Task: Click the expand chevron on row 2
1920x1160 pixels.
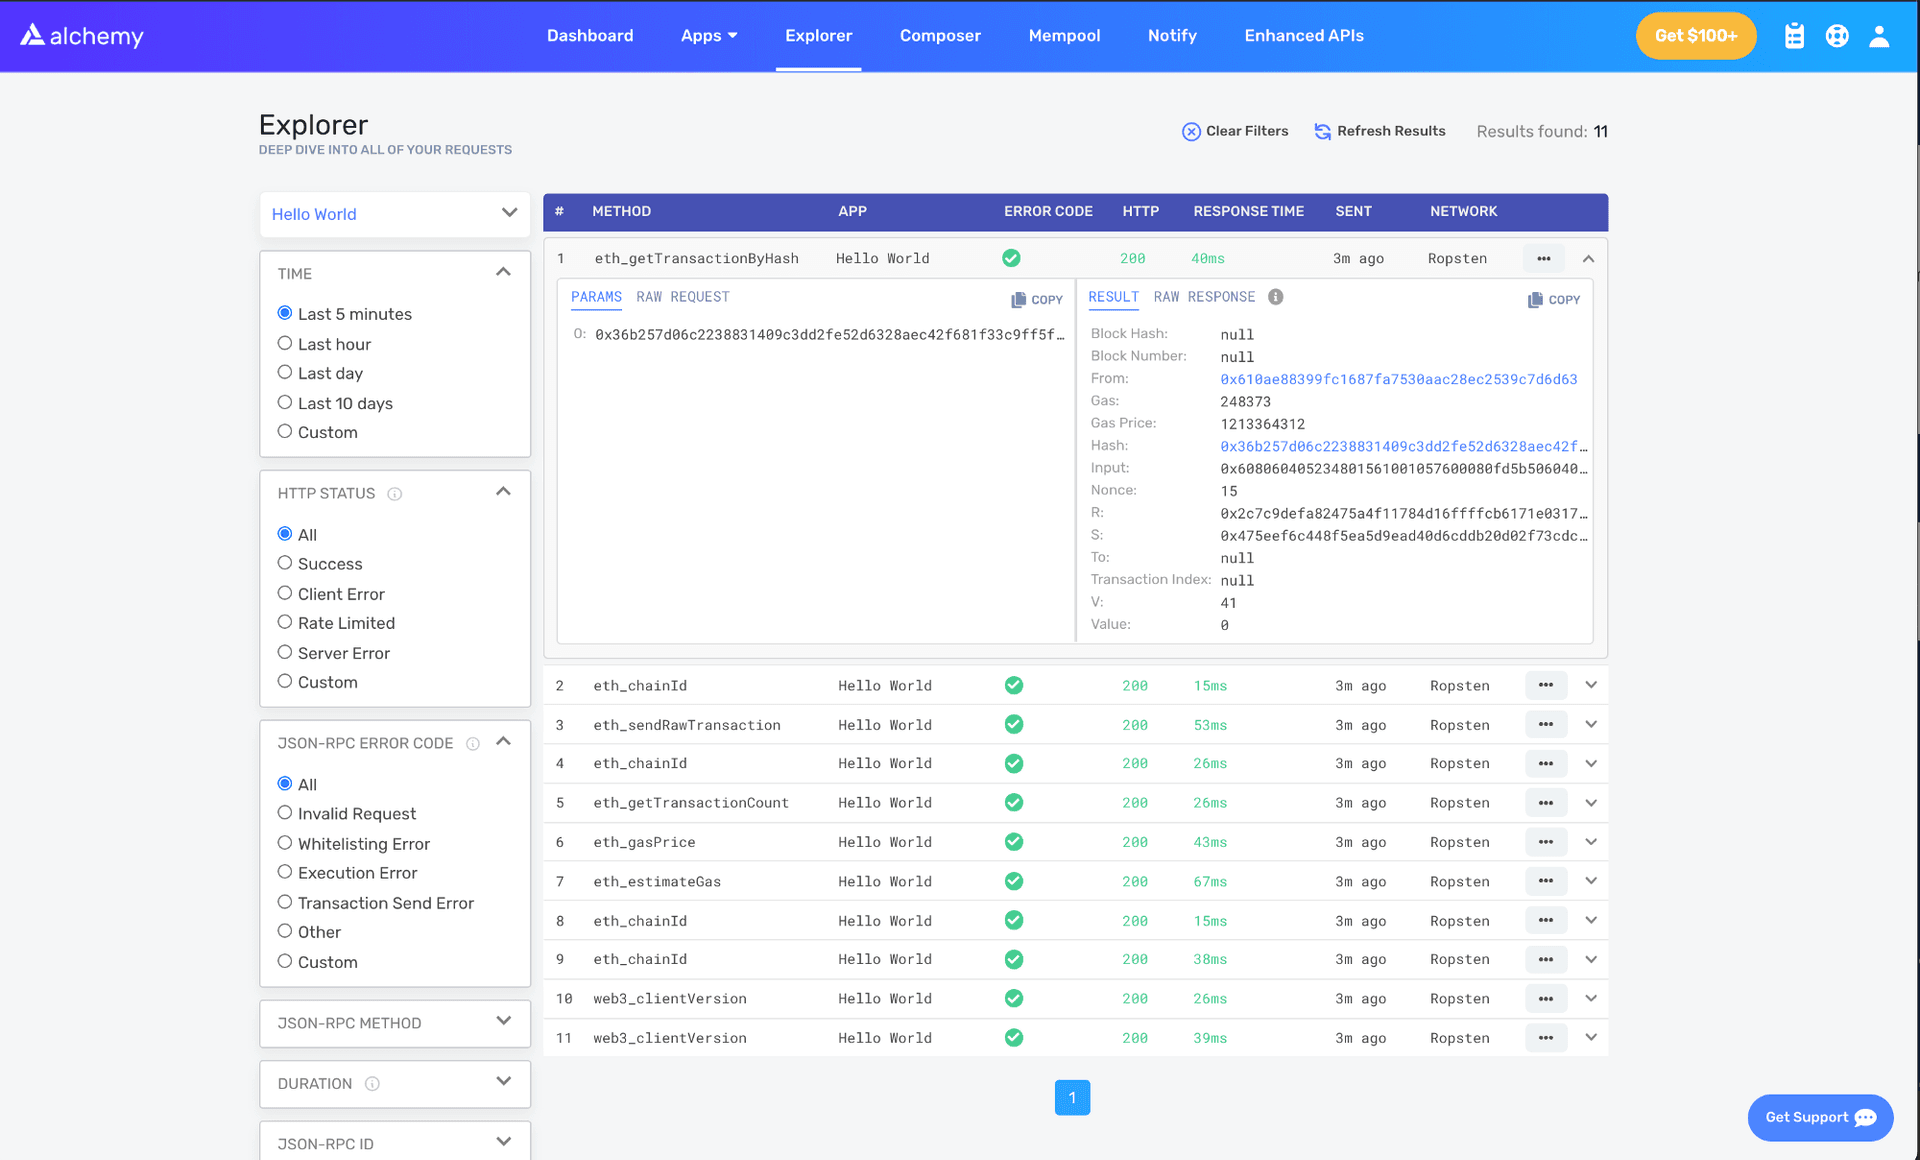Action: (x=1591, y=684)
